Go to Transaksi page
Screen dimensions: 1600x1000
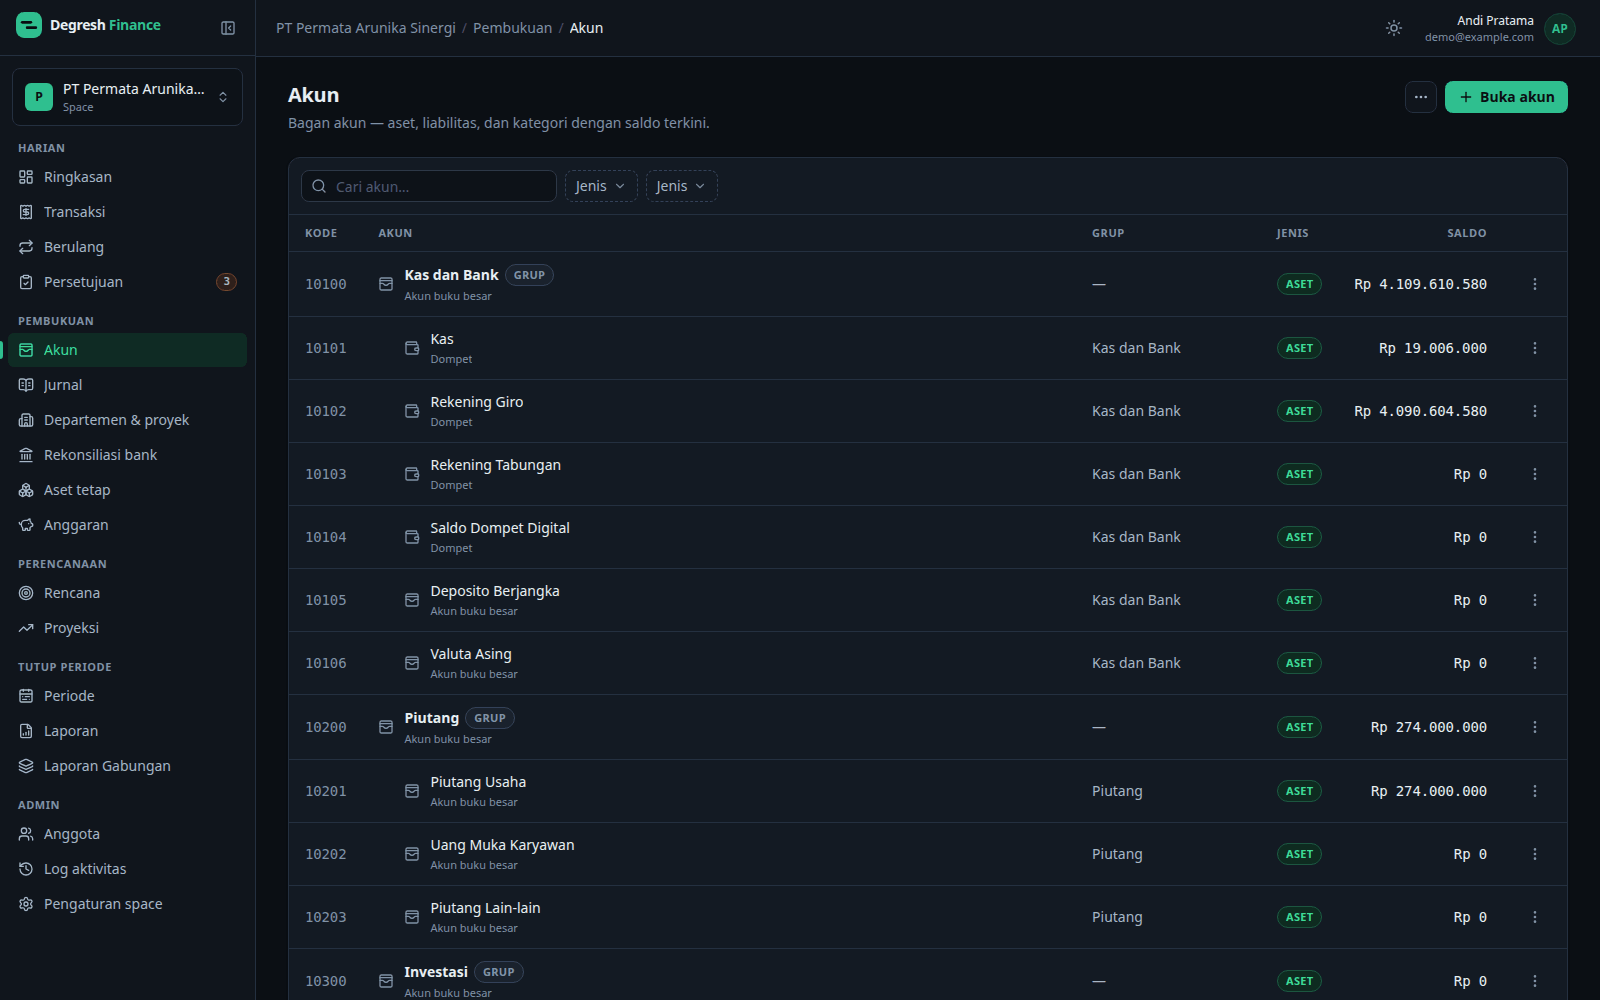click(127, 212)
